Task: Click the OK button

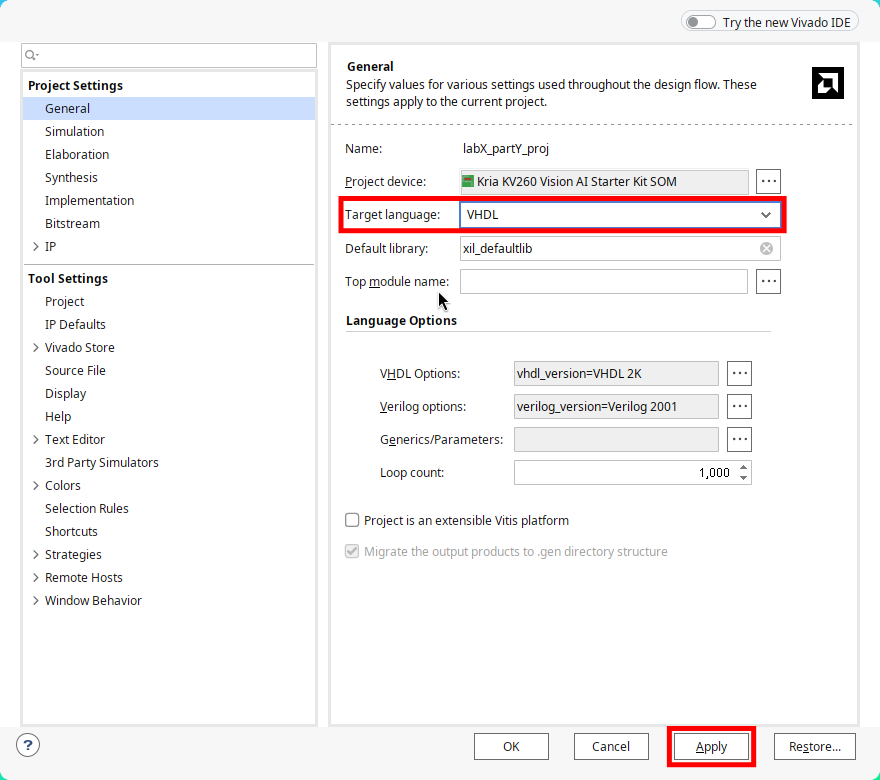Action: (511, 746)
